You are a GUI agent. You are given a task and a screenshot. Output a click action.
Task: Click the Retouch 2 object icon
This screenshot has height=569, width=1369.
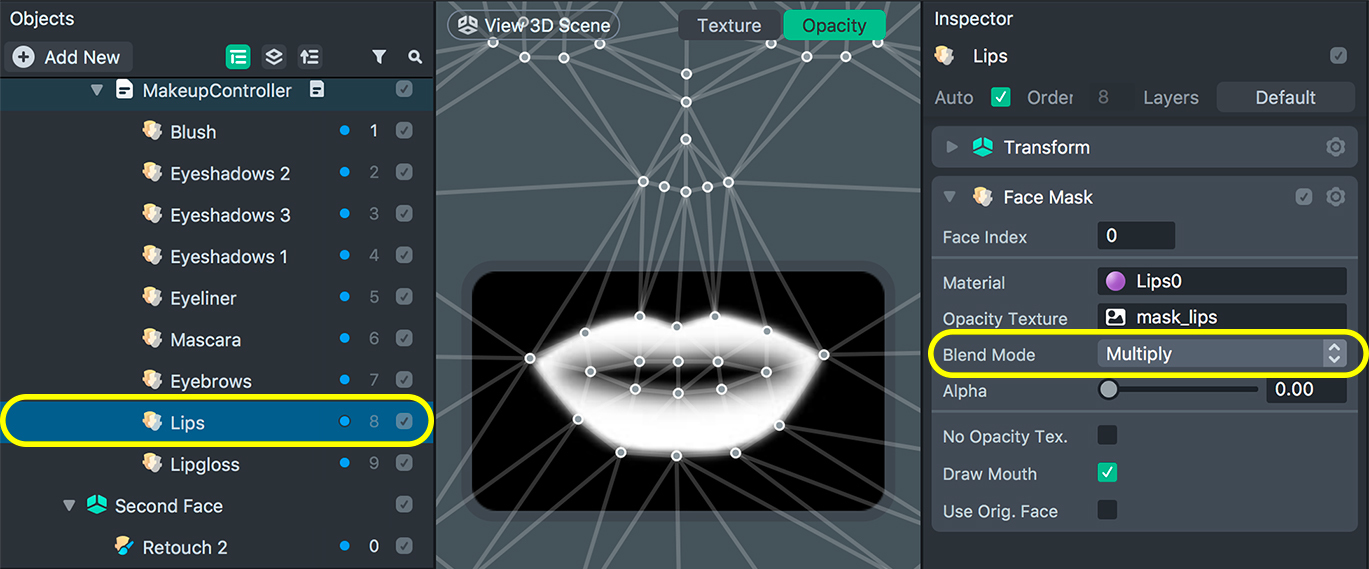[124, 546]
